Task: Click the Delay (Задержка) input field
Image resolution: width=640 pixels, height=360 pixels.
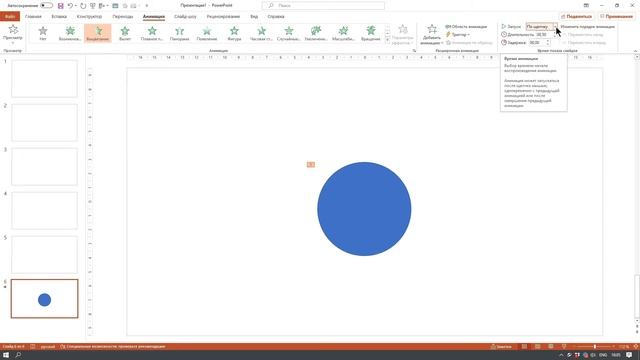Action: click(537, 42)
